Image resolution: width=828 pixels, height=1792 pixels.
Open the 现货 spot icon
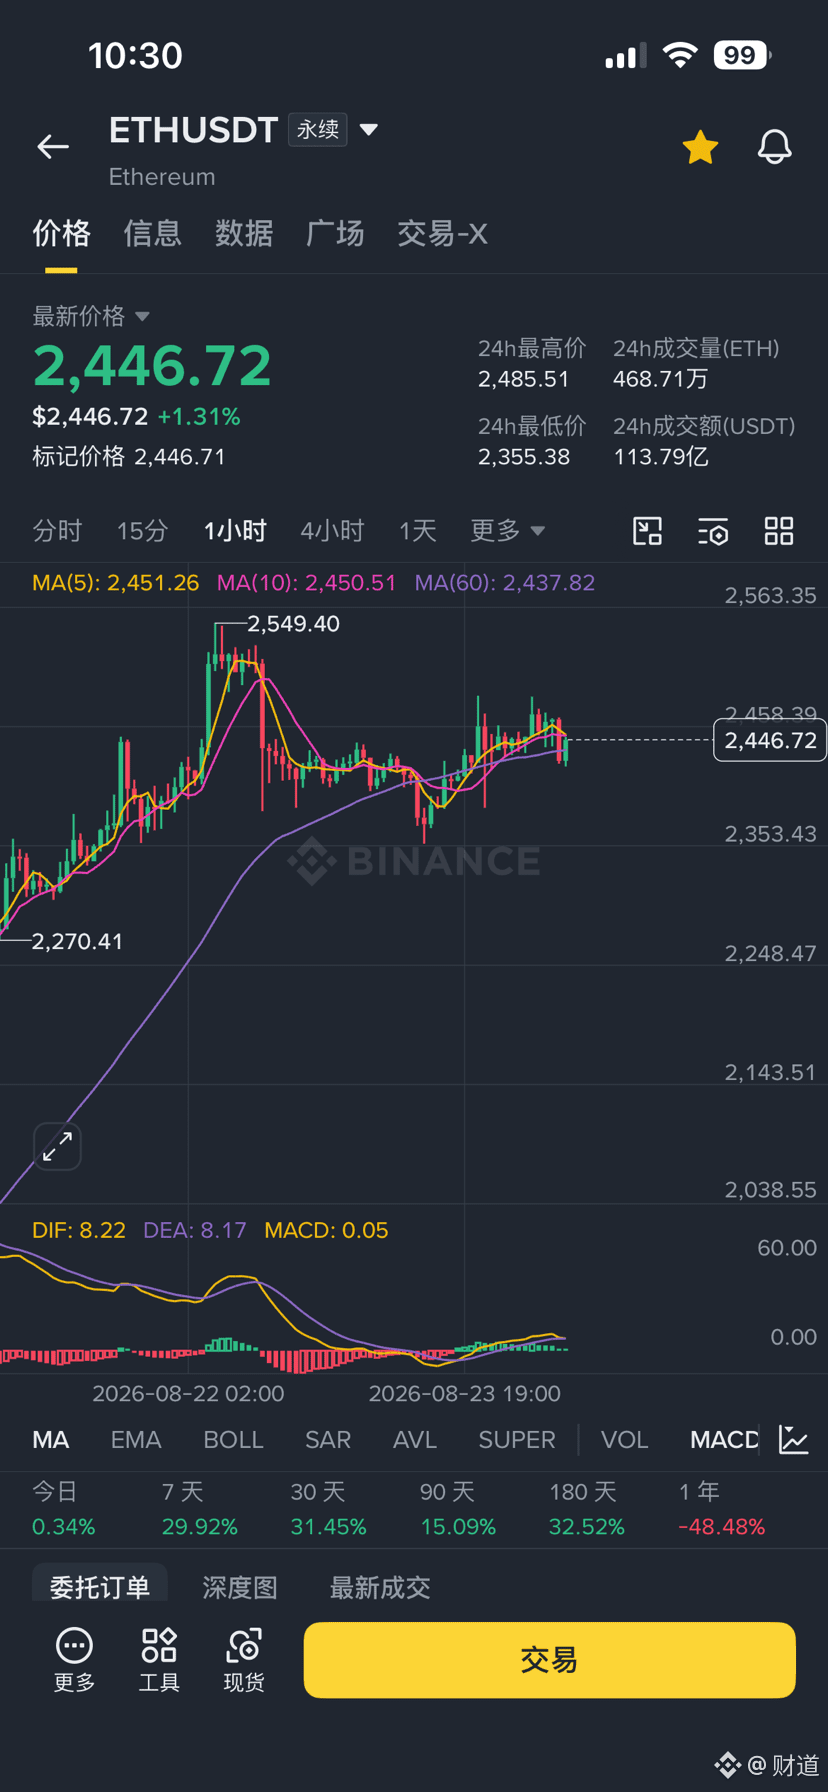pos(244,1660)
